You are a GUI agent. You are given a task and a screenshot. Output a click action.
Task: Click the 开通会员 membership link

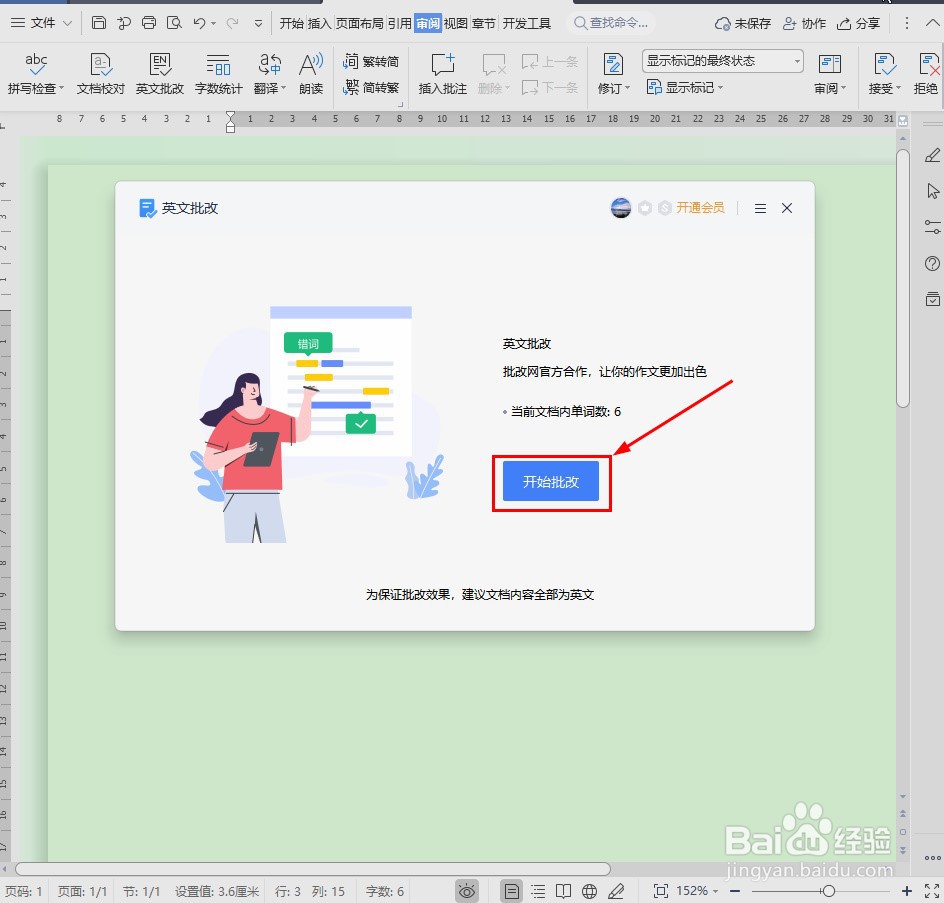point(700,208)
